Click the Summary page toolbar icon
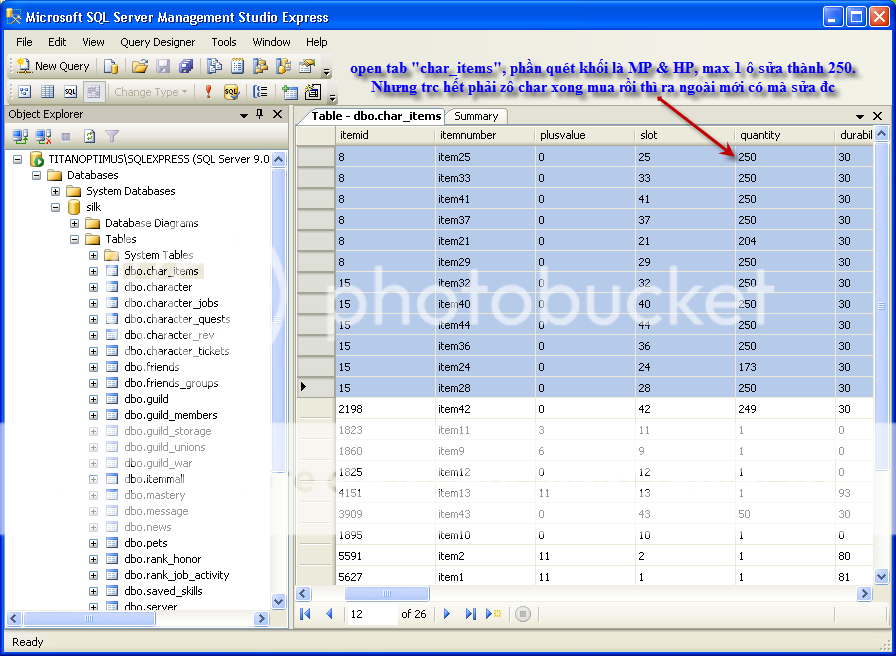The image size is (896, 656). pyautogui.click(x=238, y=66)
